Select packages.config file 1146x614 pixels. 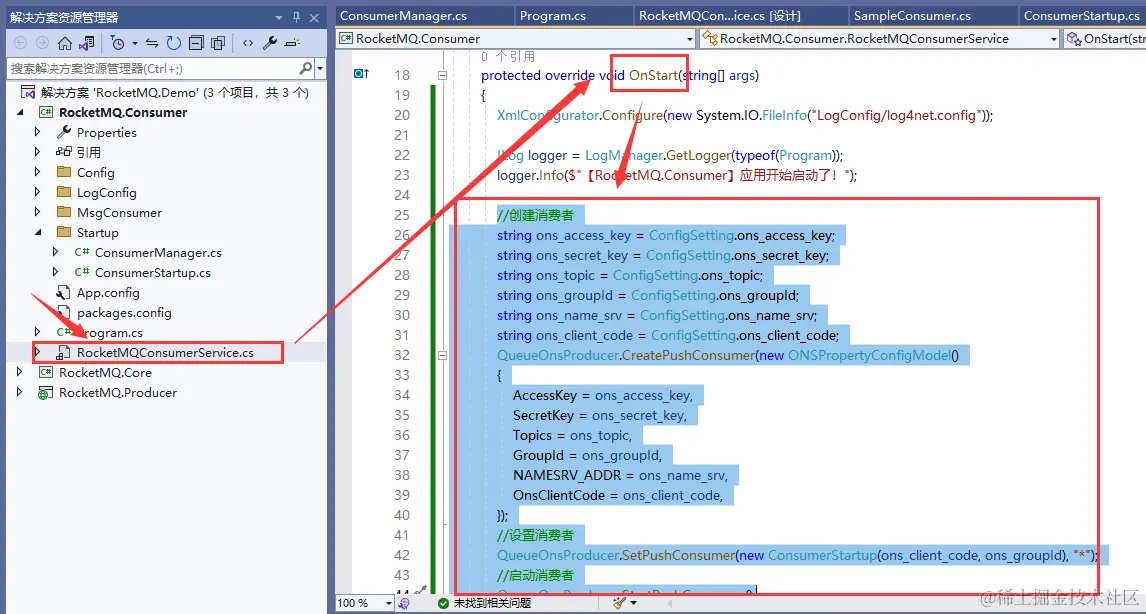(x=124, y=313)
